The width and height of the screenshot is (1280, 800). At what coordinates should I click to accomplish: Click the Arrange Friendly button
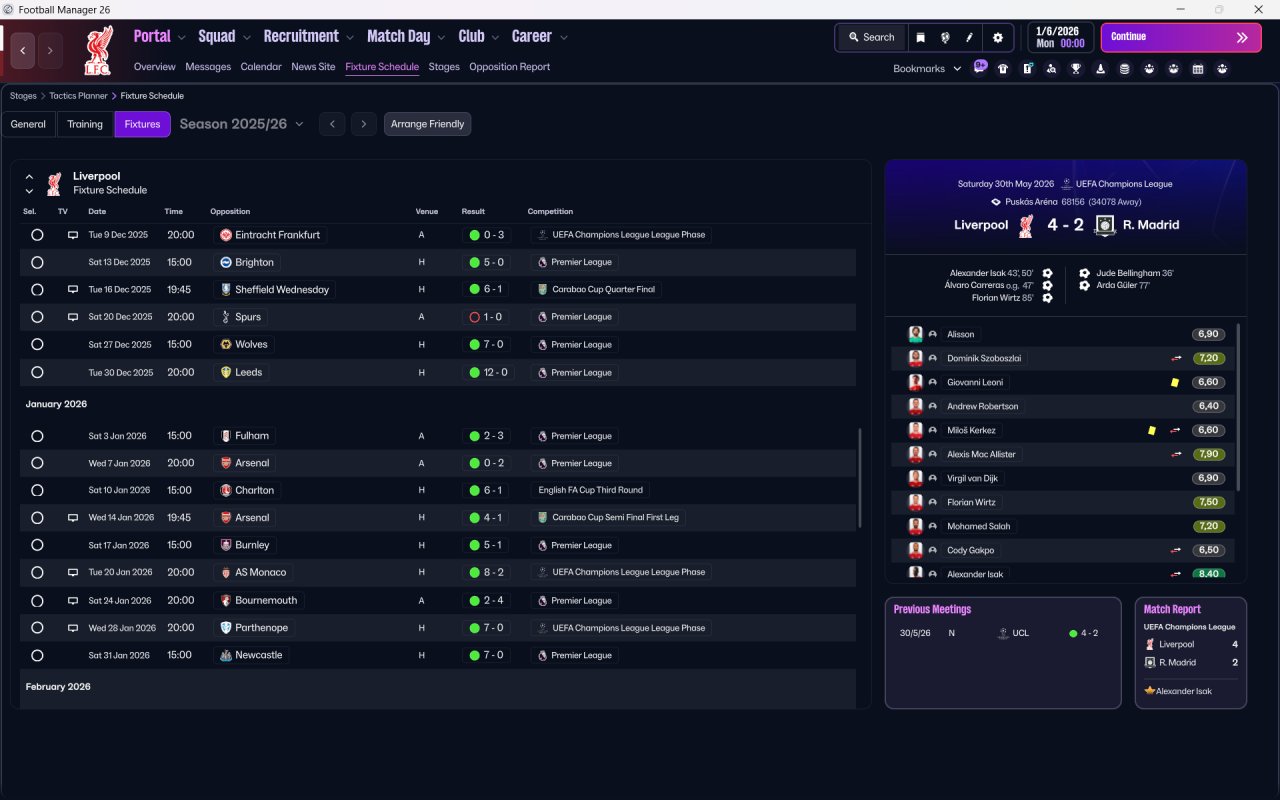(x=427, y=124)
